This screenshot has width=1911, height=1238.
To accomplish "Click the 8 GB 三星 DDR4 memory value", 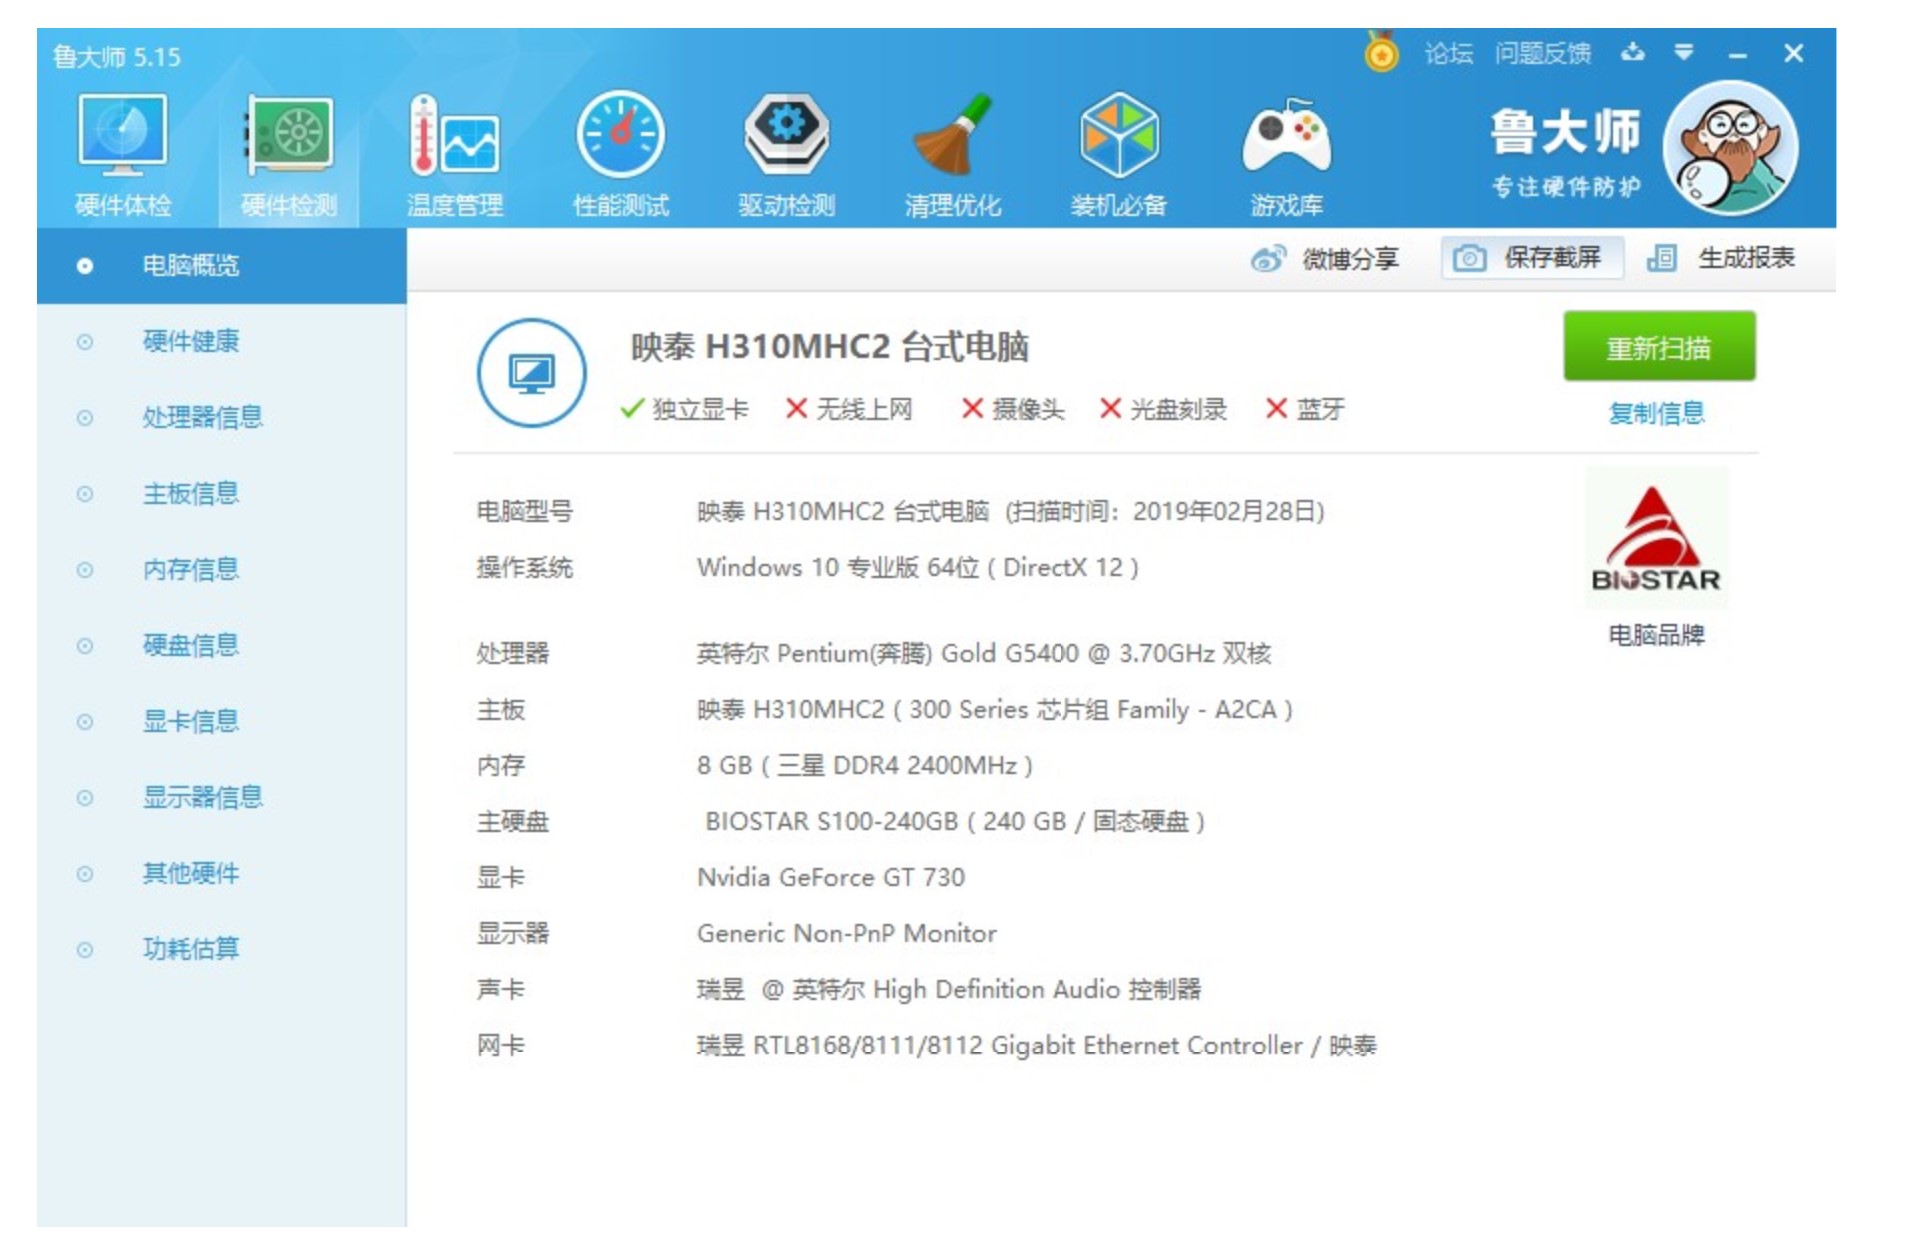I will click(x=865, y=765).
